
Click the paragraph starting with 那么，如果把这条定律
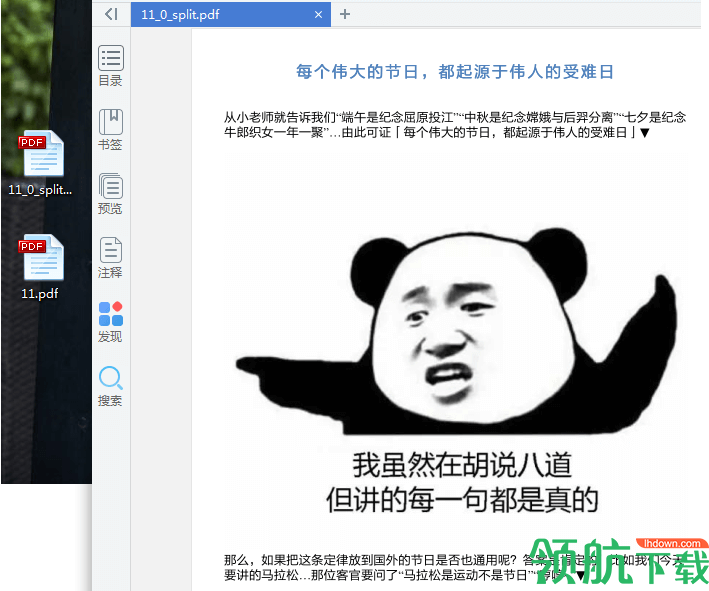pyautogui.click(x=455, y=568)
